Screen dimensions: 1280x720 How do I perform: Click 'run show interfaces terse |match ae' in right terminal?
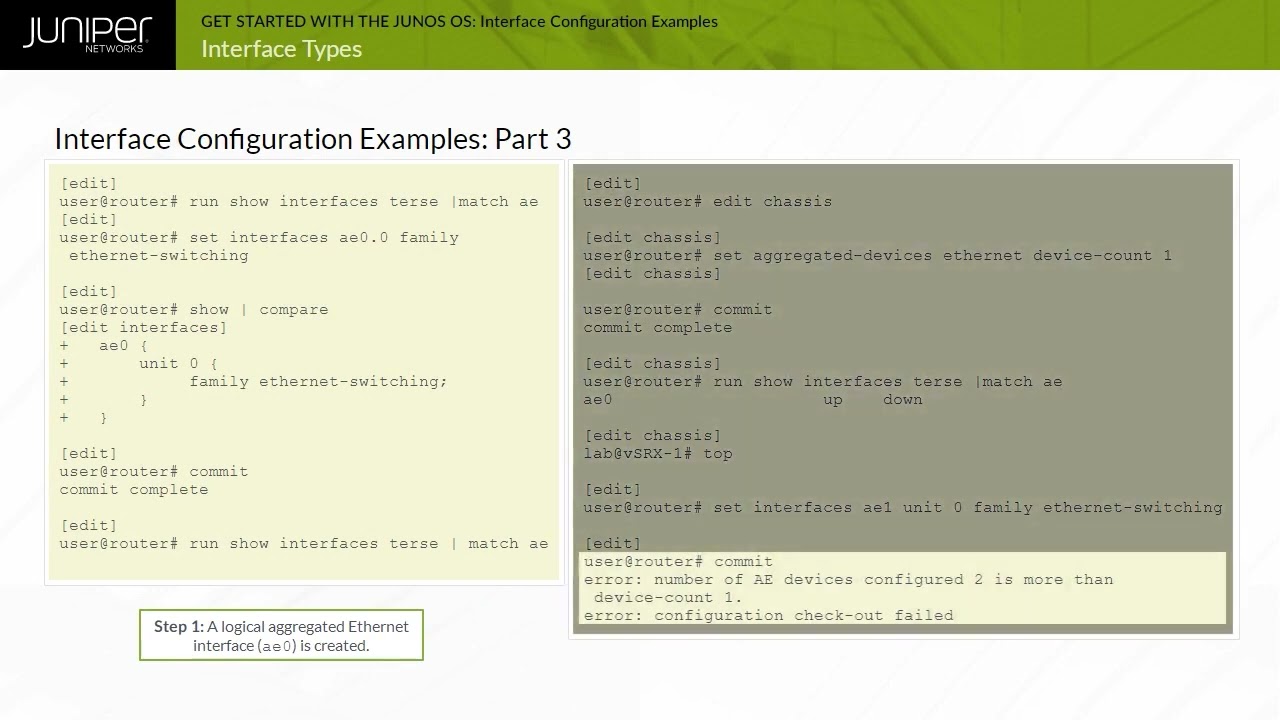[x=823, y=381]
